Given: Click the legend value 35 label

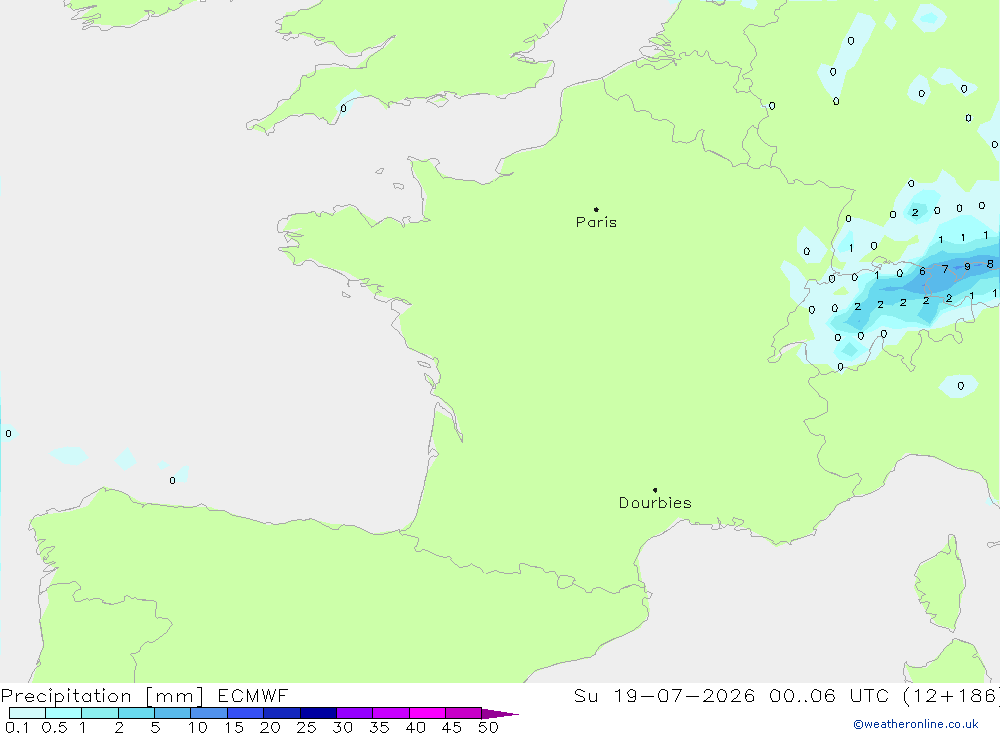Looking at the screenshot, I should pos(379,727).
